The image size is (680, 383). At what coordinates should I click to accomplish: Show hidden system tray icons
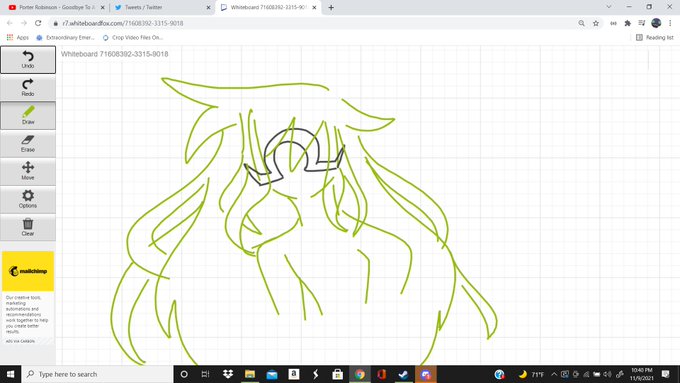tap(554, 374)
